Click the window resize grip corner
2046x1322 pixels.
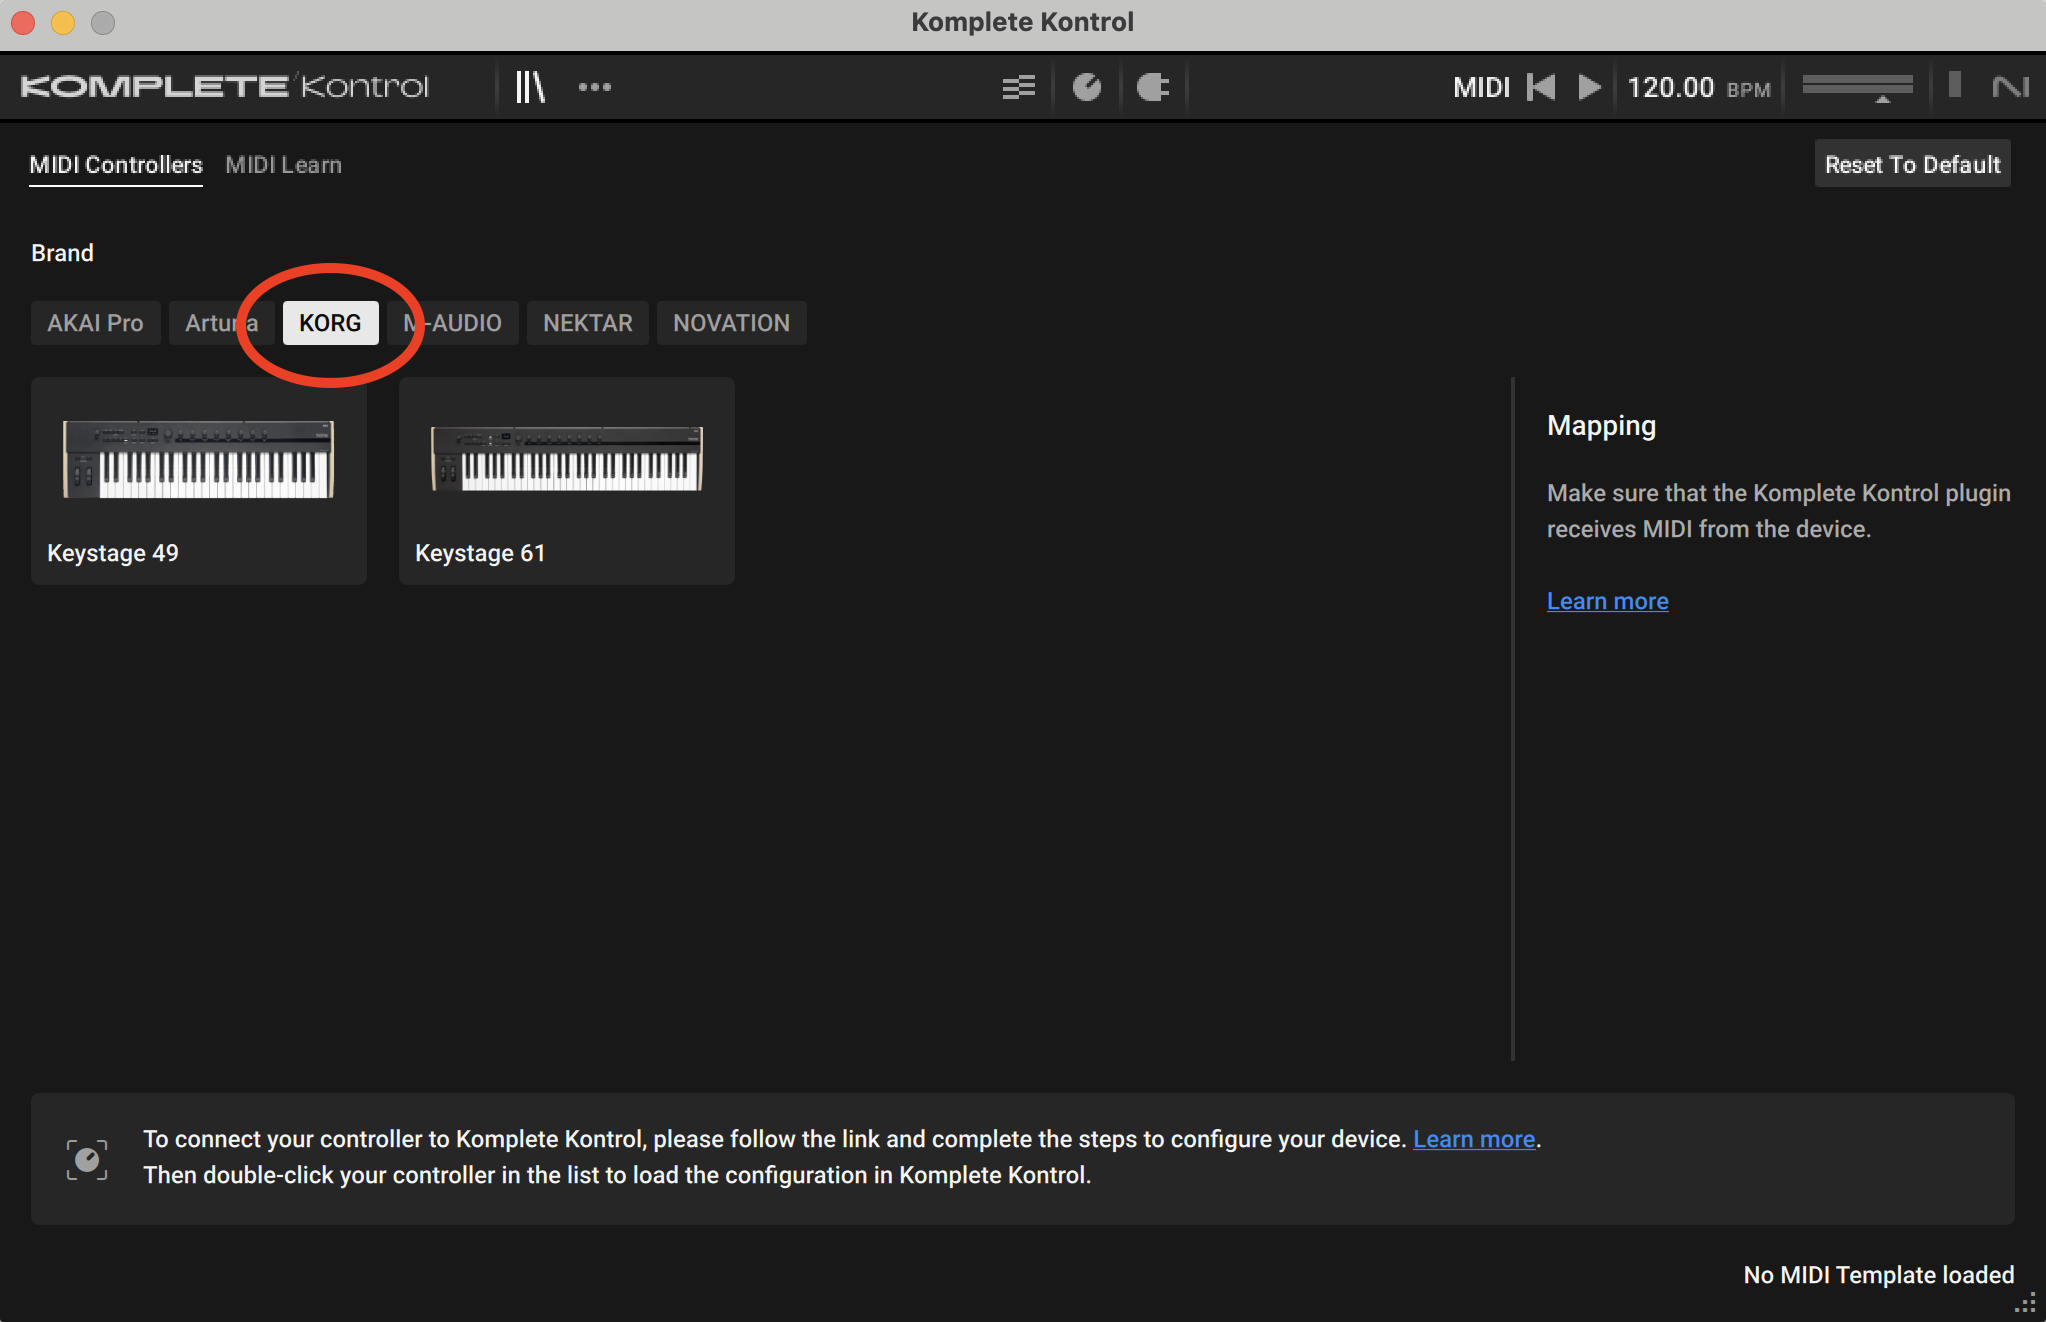point(2025,1303)
